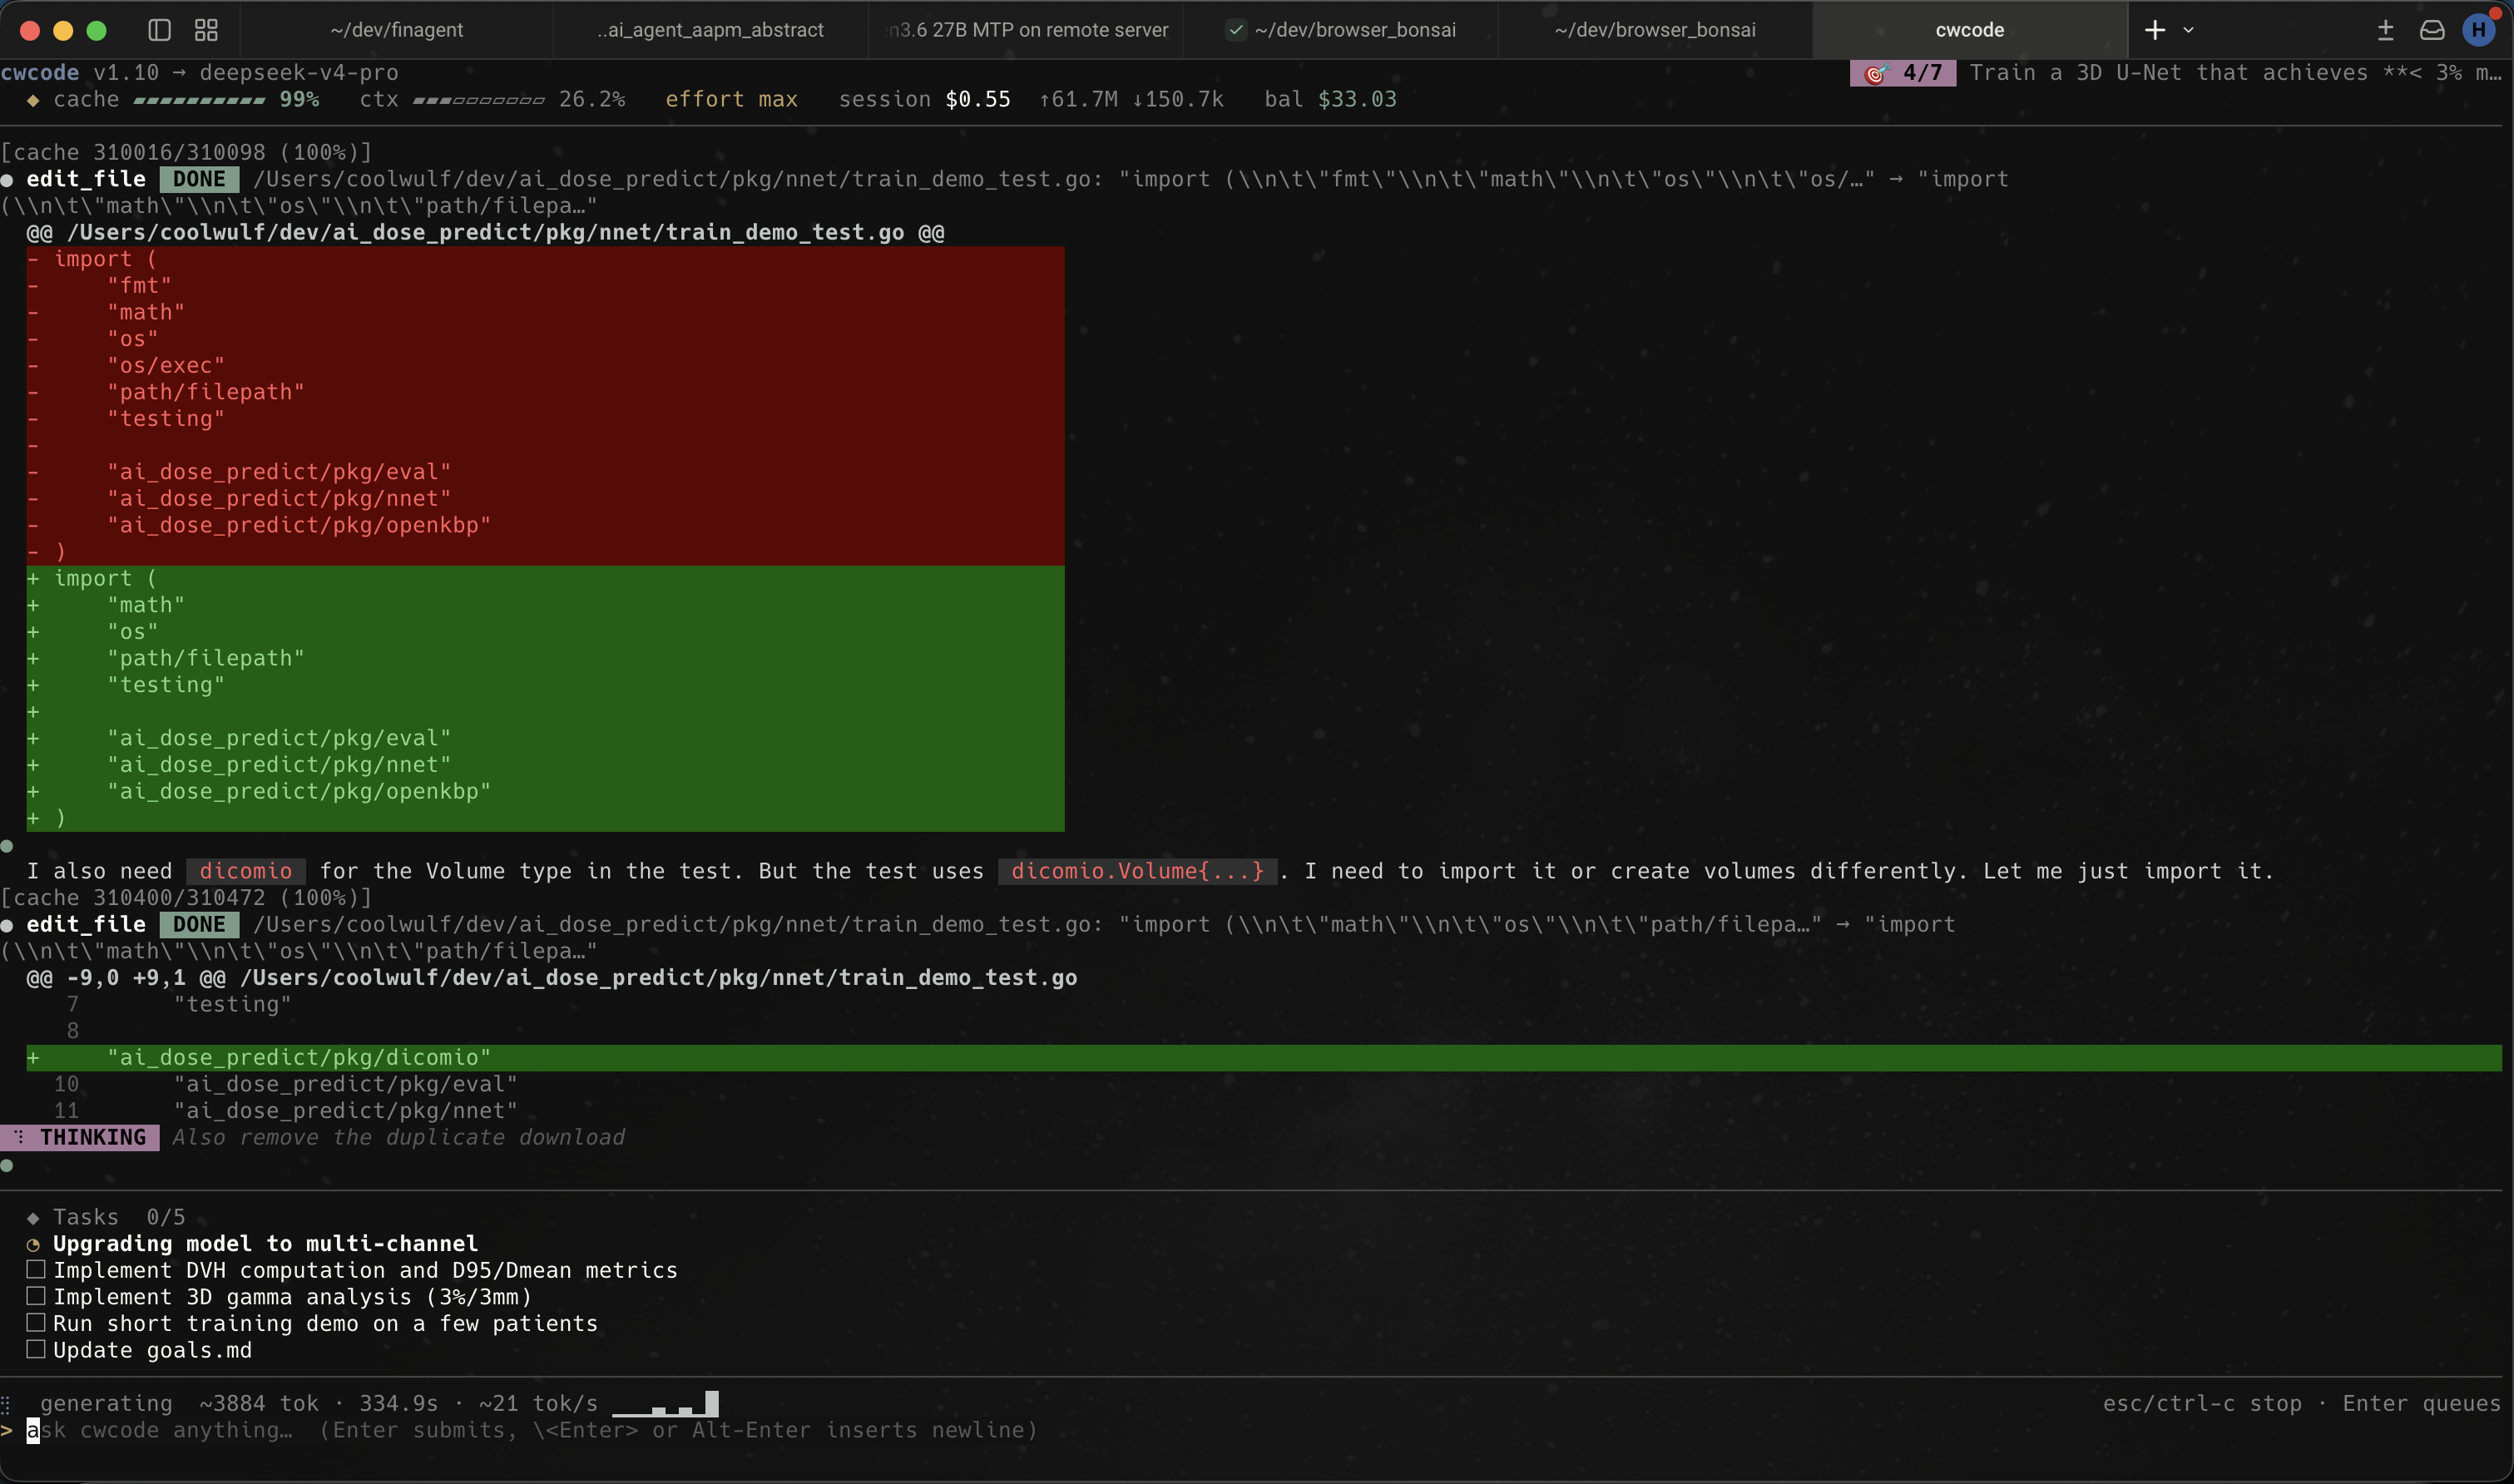Open the tab overview grid icon

pyautogui.click(x=206, y=30)
